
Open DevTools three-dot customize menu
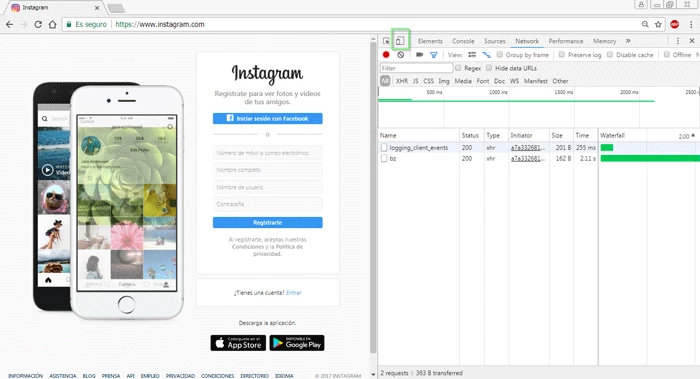[x=678, y=41]
